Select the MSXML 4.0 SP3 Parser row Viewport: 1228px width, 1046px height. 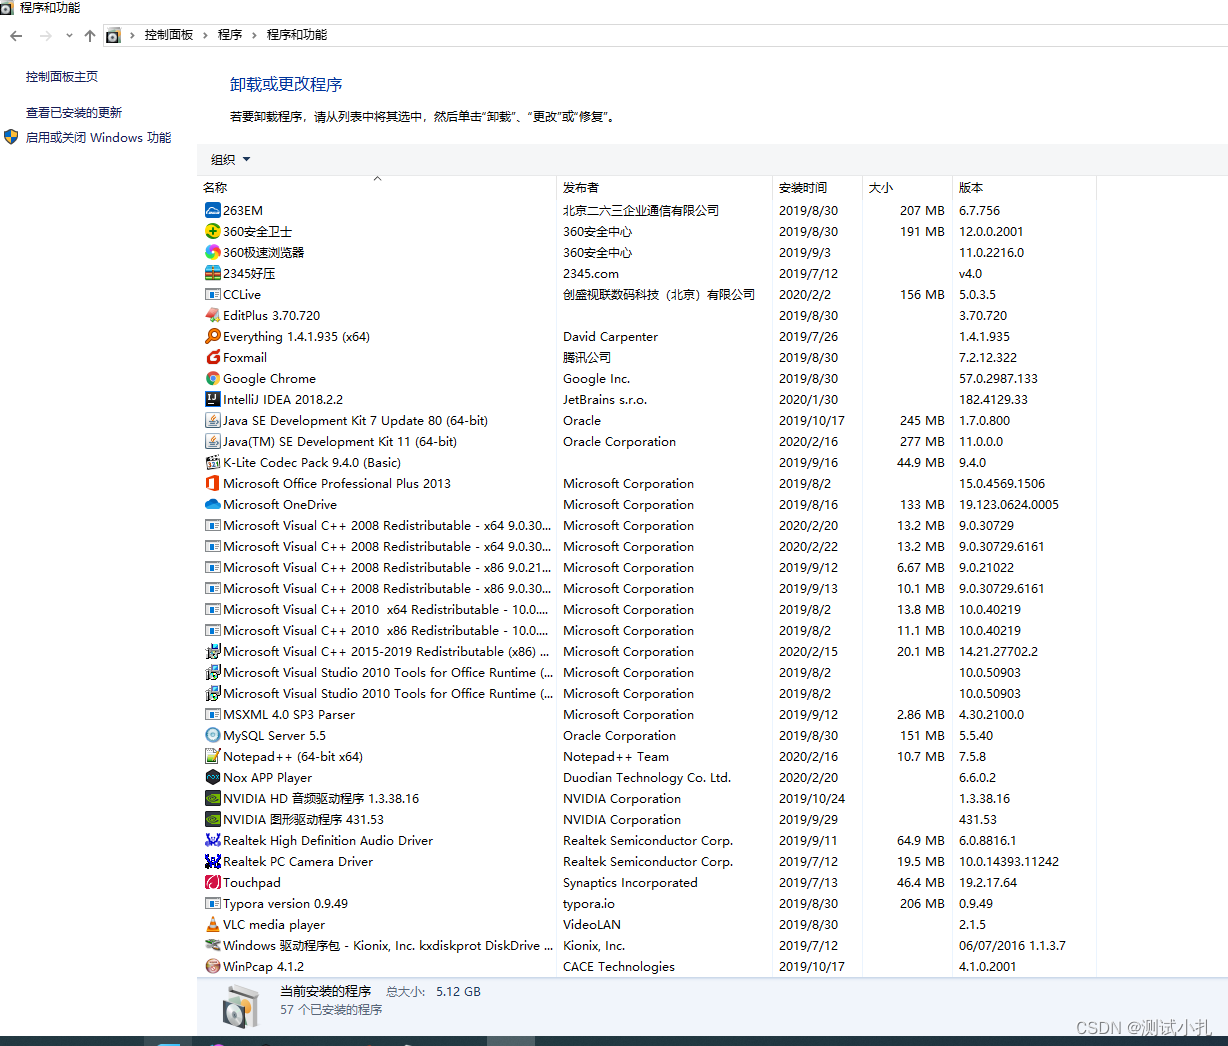coord(648,714)
